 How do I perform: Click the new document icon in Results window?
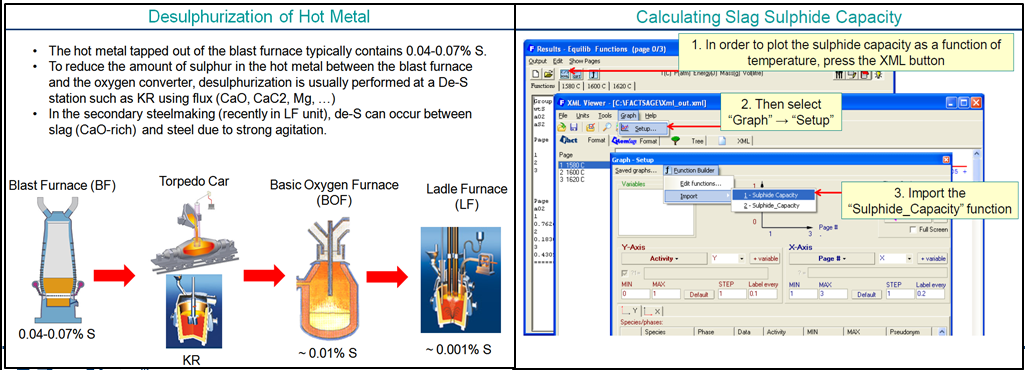(535, 74)
